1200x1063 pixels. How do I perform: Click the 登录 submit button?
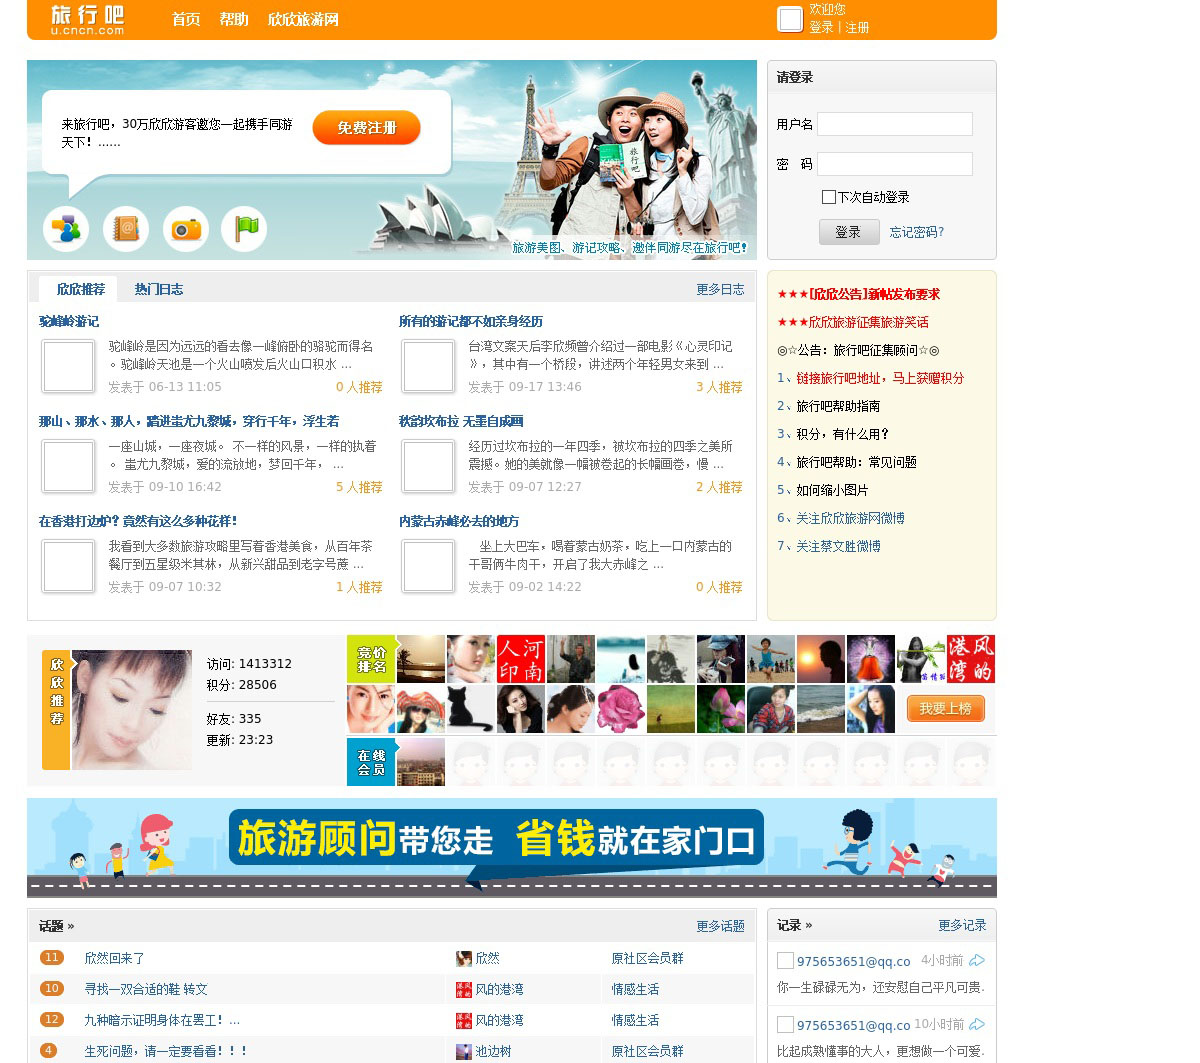pos(849,232)
